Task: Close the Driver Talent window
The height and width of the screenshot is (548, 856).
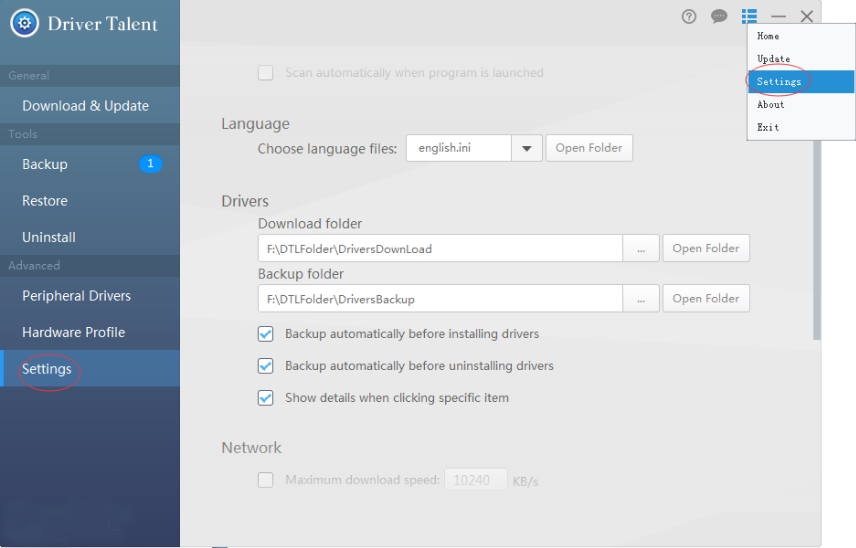Action: [x=807, y=16]
